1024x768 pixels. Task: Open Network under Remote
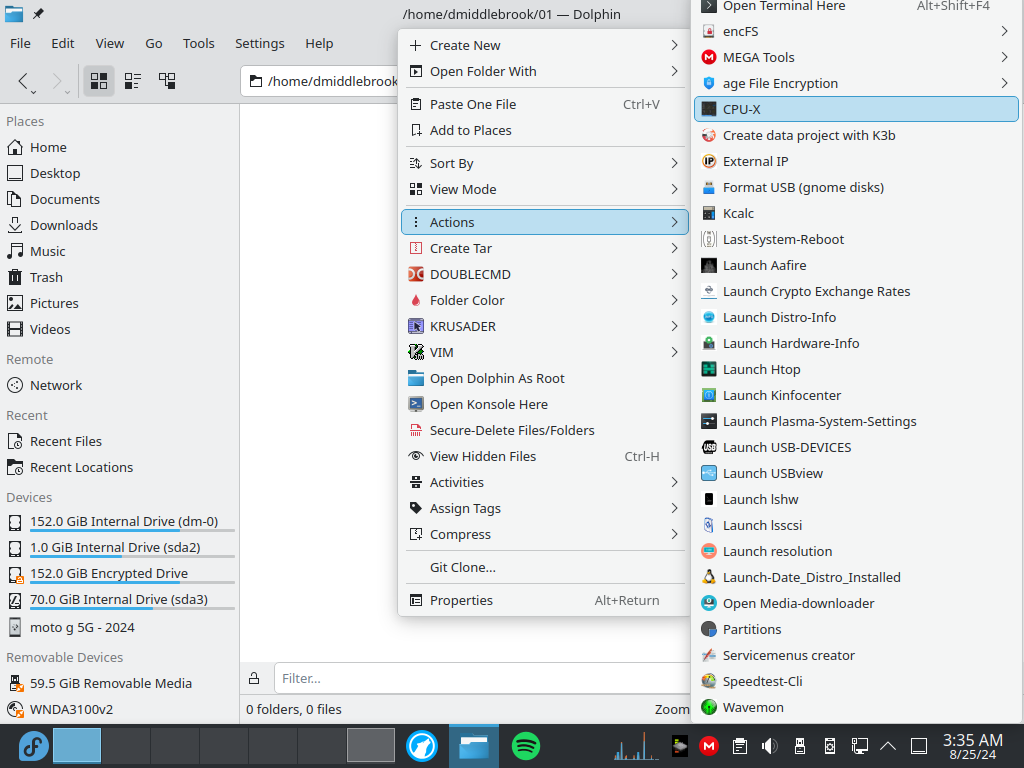pos(120,385)
